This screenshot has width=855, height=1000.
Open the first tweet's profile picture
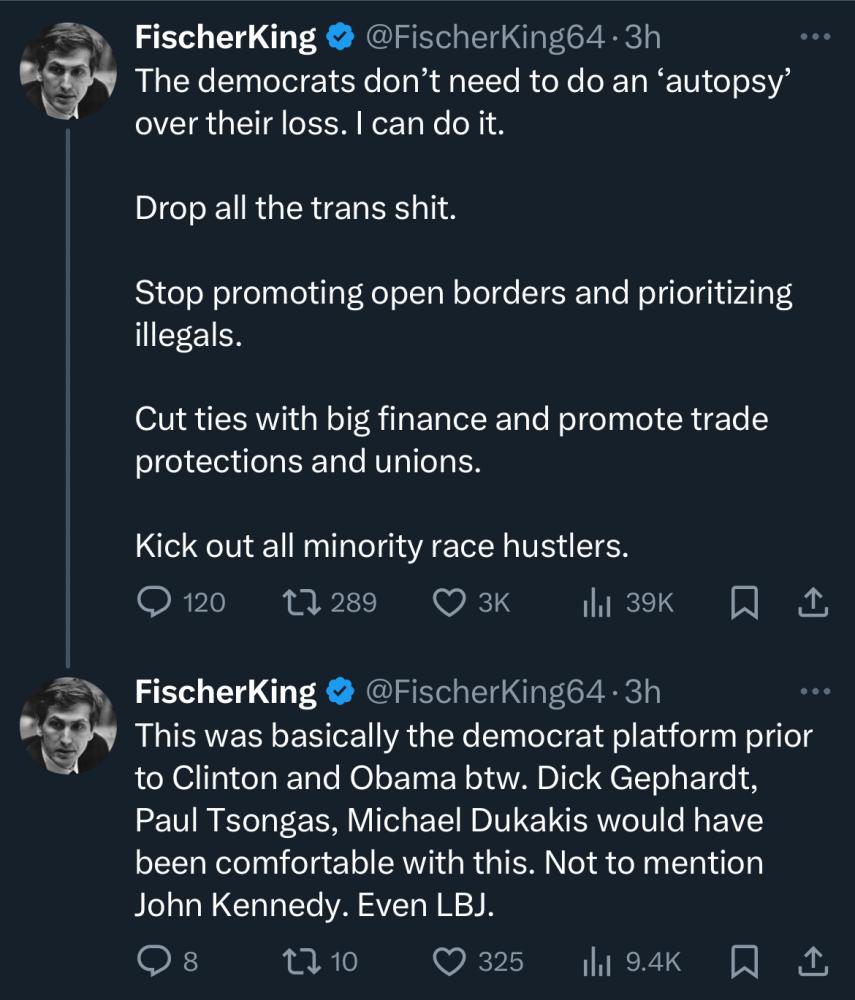click(68, 71)
